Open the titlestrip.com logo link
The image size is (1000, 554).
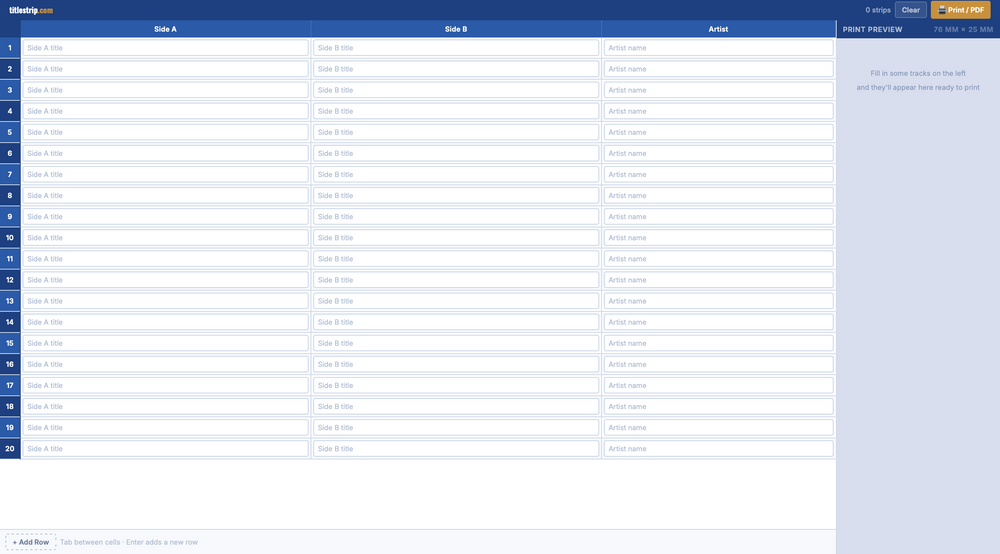[x=31, y=10]
